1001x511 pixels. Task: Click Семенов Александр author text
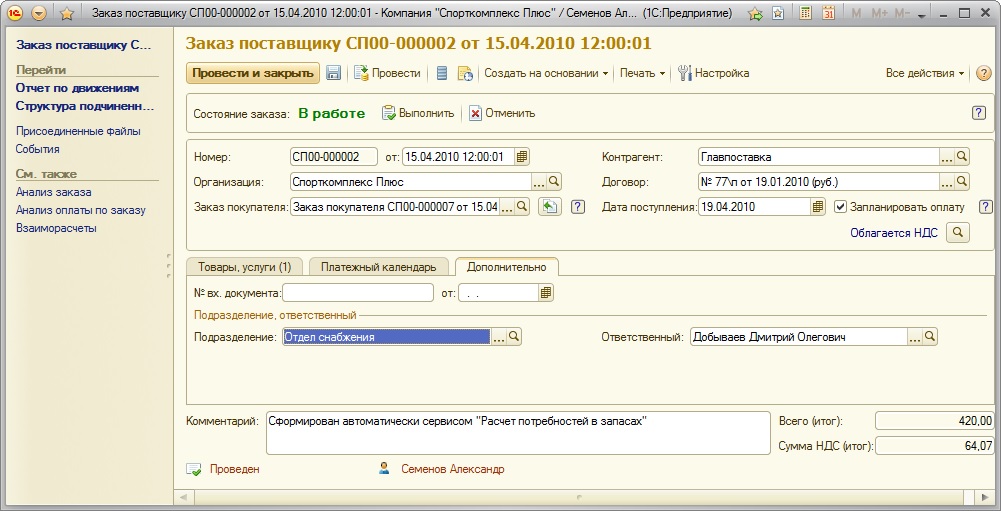tap(453, 469)
